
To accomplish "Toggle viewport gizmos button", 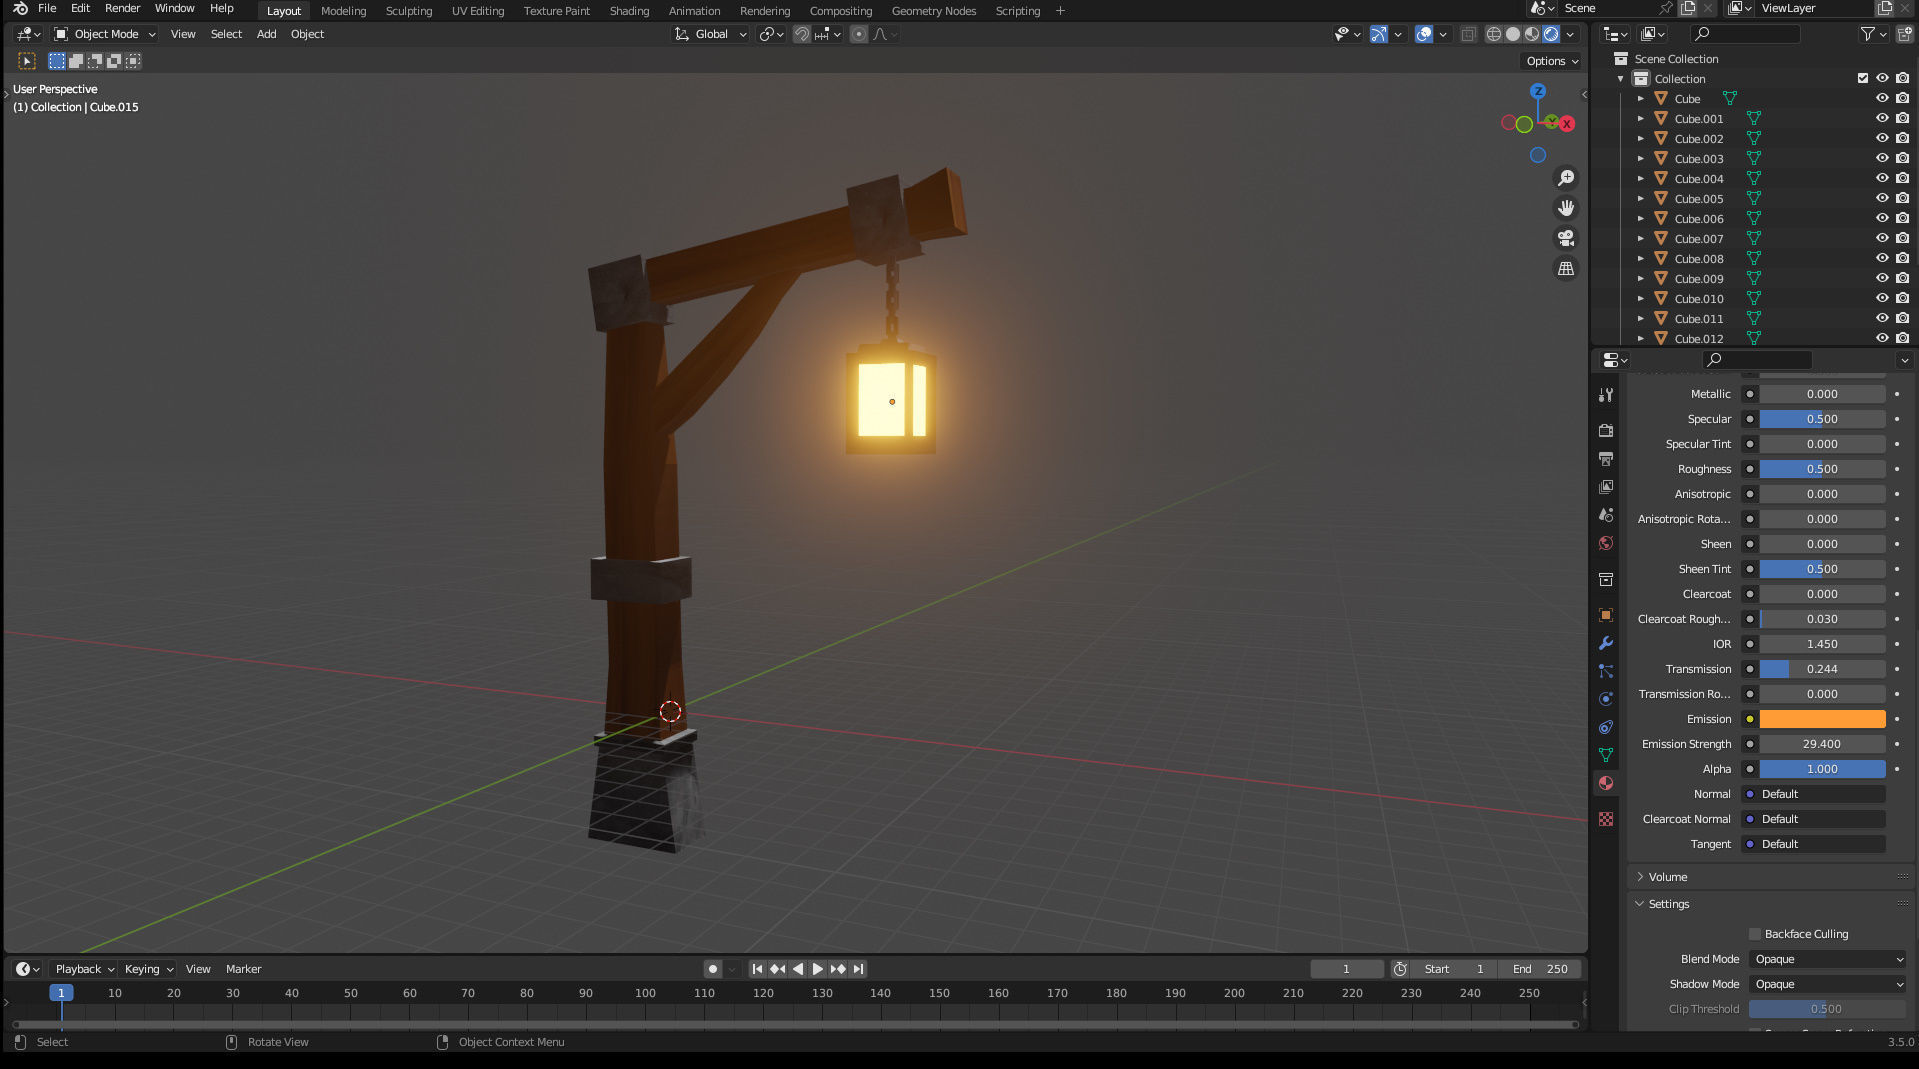I will 1379,34.
